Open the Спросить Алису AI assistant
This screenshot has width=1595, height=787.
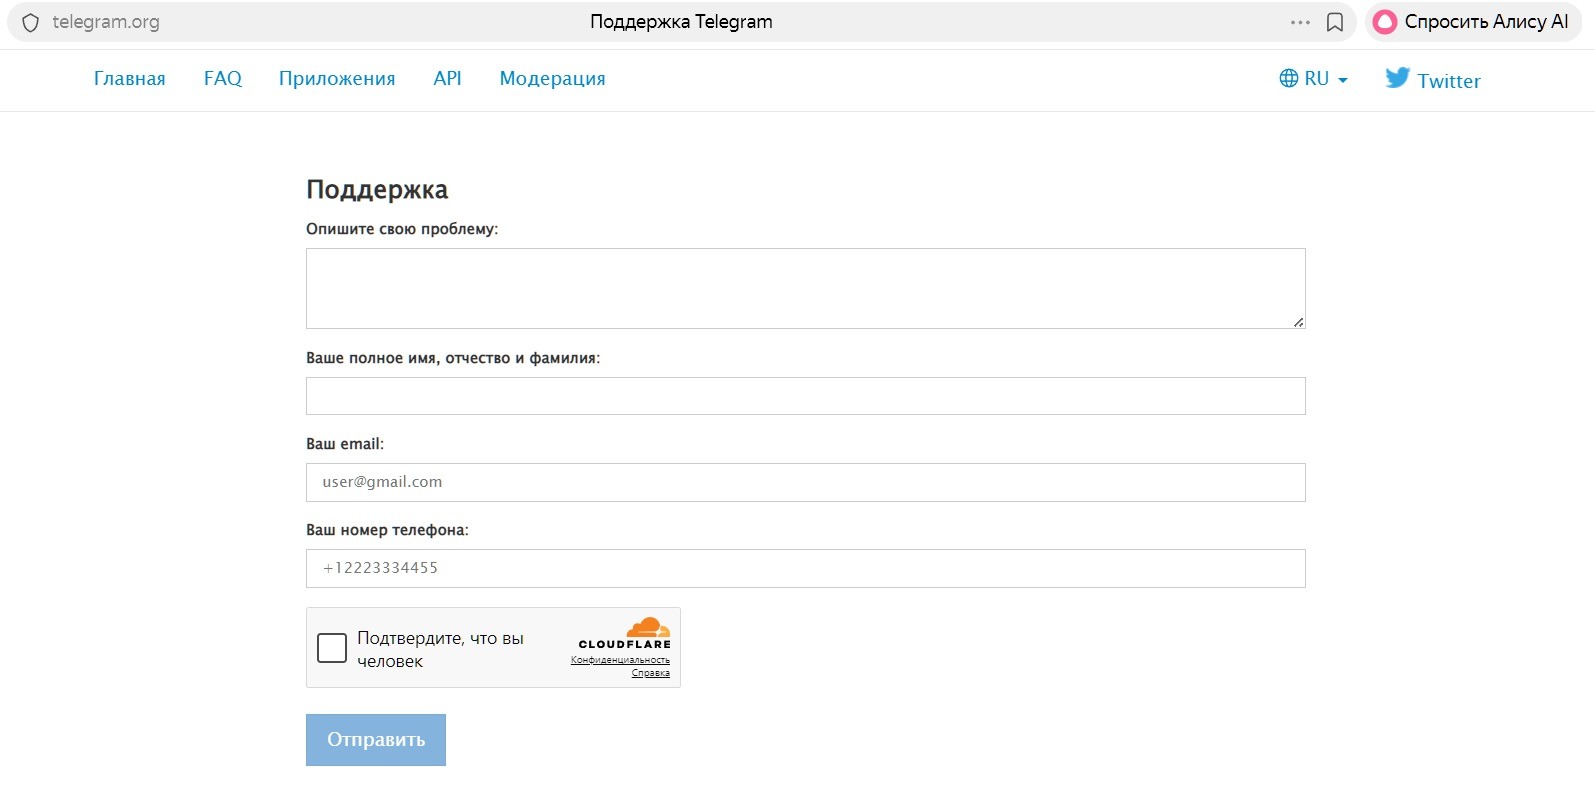tap(1472, 22)
